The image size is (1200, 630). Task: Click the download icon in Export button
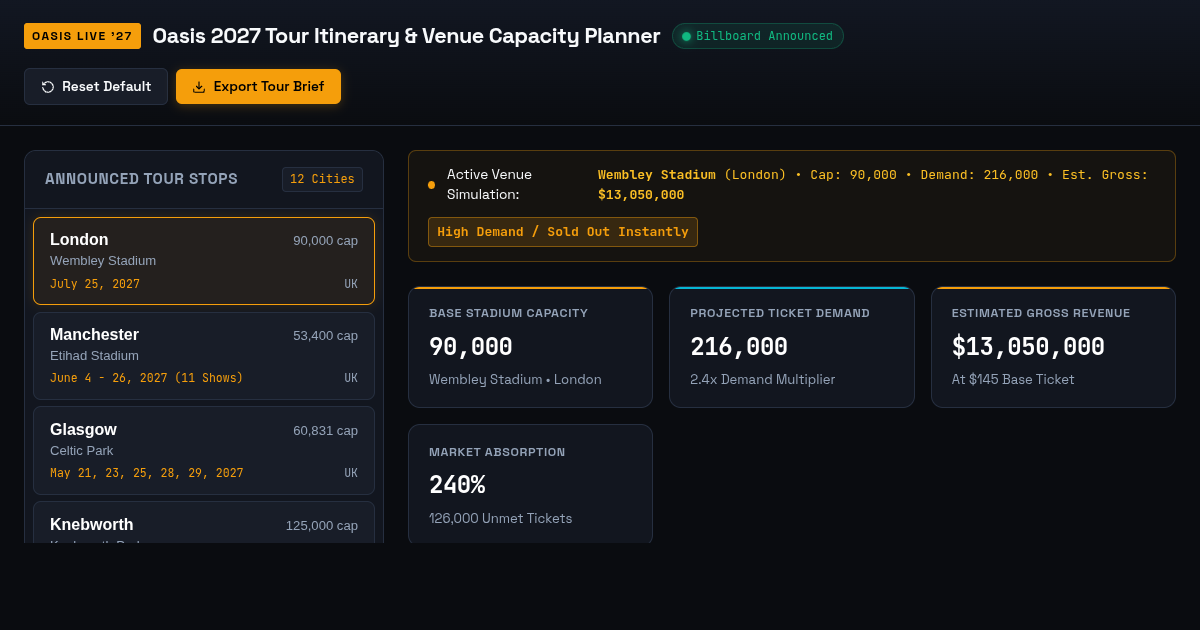pyautogui.click(x=199, y=87)
